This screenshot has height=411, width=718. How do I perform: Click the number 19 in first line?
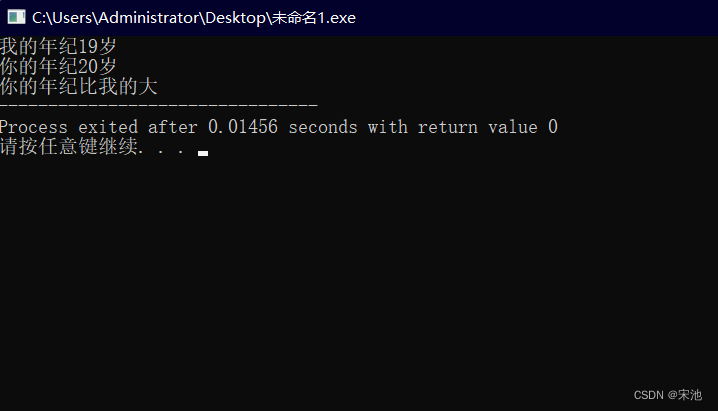click(88, 47)
